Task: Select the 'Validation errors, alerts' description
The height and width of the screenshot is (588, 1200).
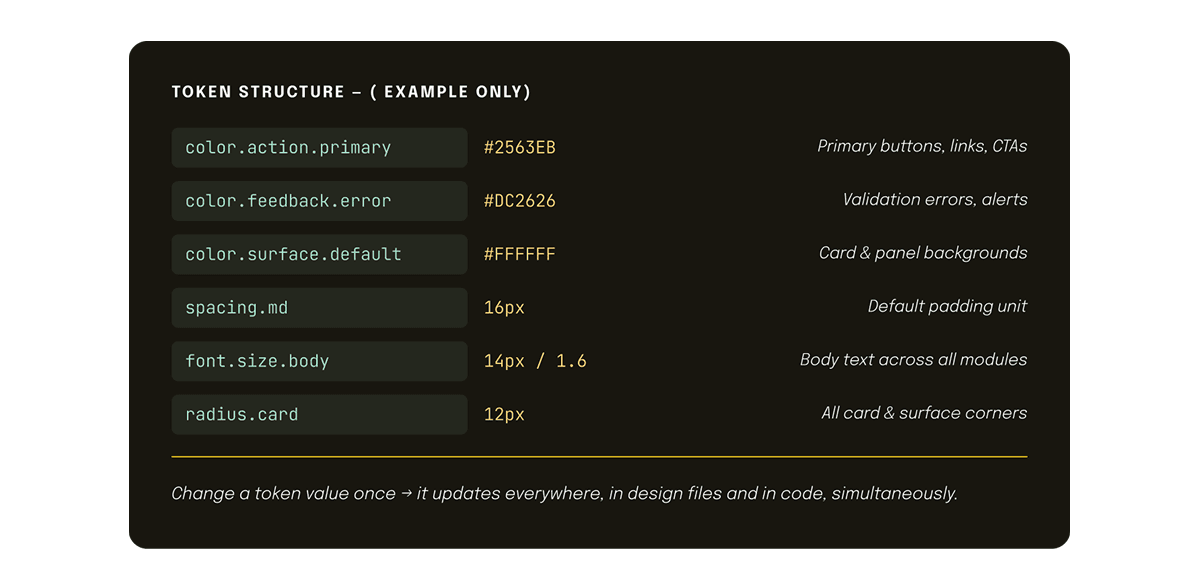Action: (934, 200)
